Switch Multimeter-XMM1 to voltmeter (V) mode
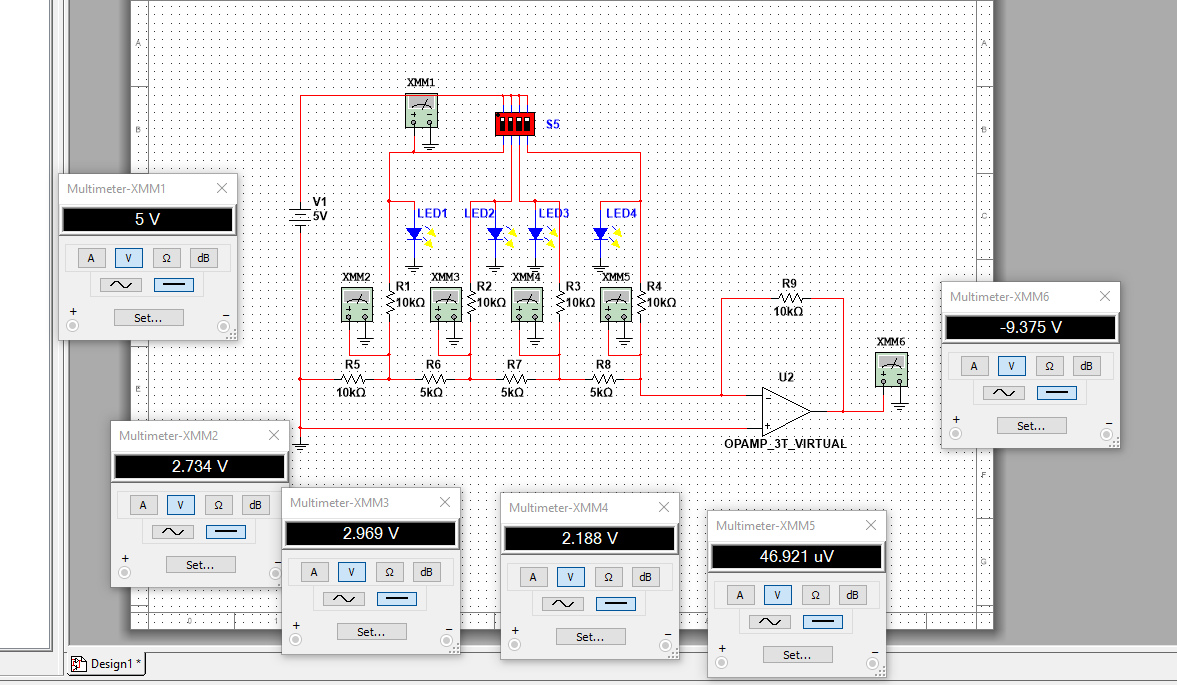The height and width of the screenshot is (685, 1177). click(x=128, y=258)
